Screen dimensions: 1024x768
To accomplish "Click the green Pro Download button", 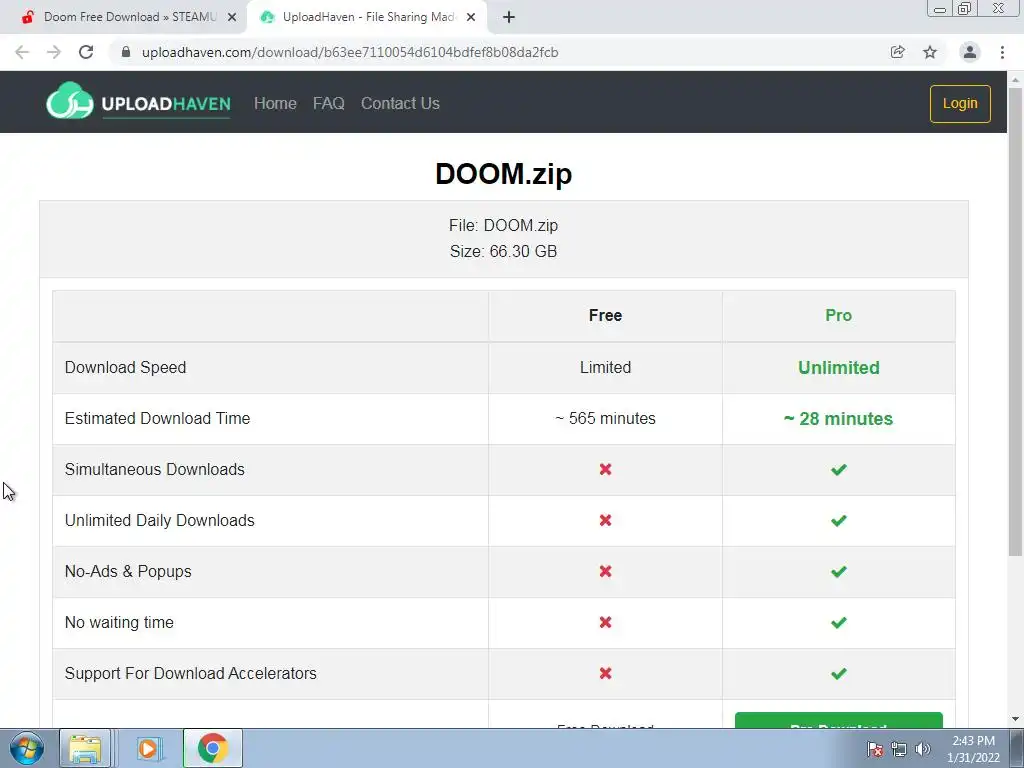I will tap(839, 720).
